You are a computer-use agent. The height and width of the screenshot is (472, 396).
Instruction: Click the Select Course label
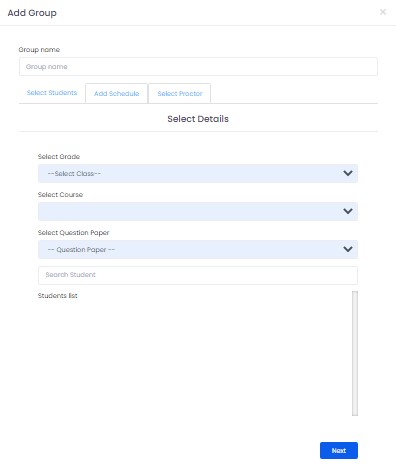(60, 195)
